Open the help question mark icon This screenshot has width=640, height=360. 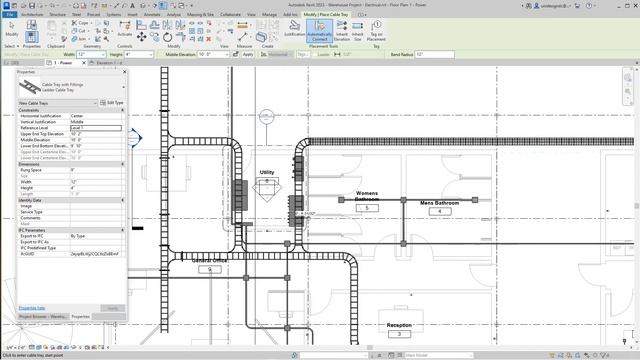589,6
